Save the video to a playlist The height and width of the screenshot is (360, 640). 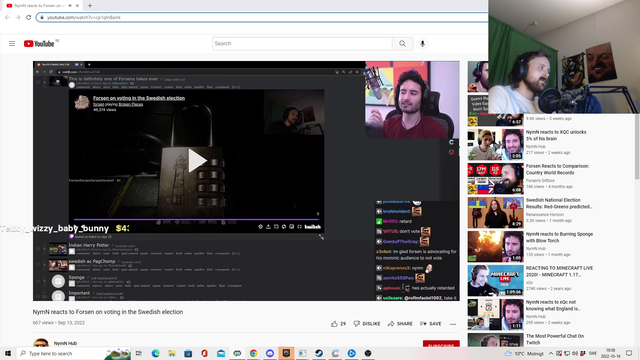tap(431, 324)
